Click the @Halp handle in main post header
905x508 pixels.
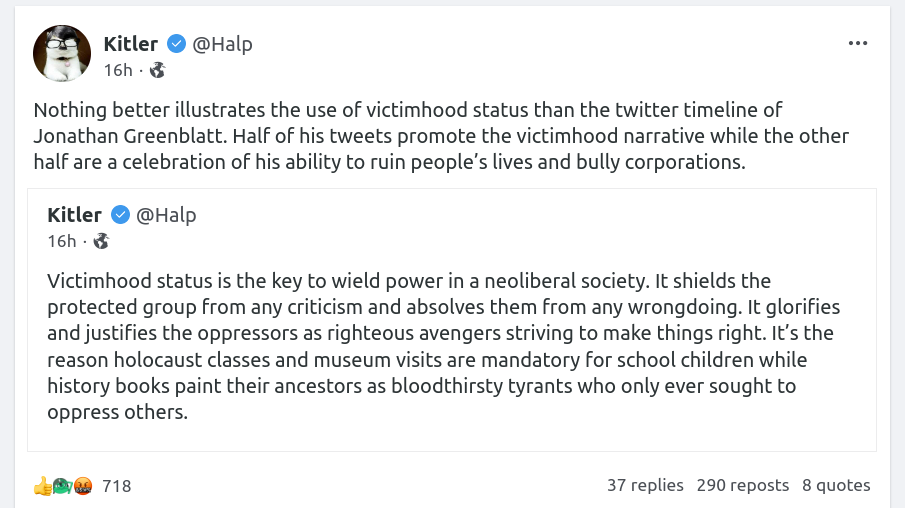[223, 44]
